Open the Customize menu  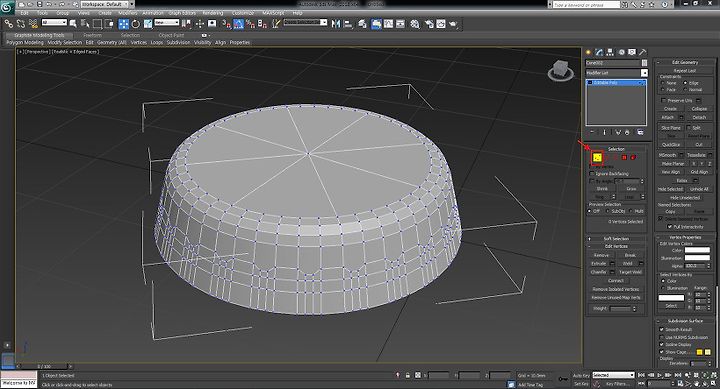[x=243, y=13]
